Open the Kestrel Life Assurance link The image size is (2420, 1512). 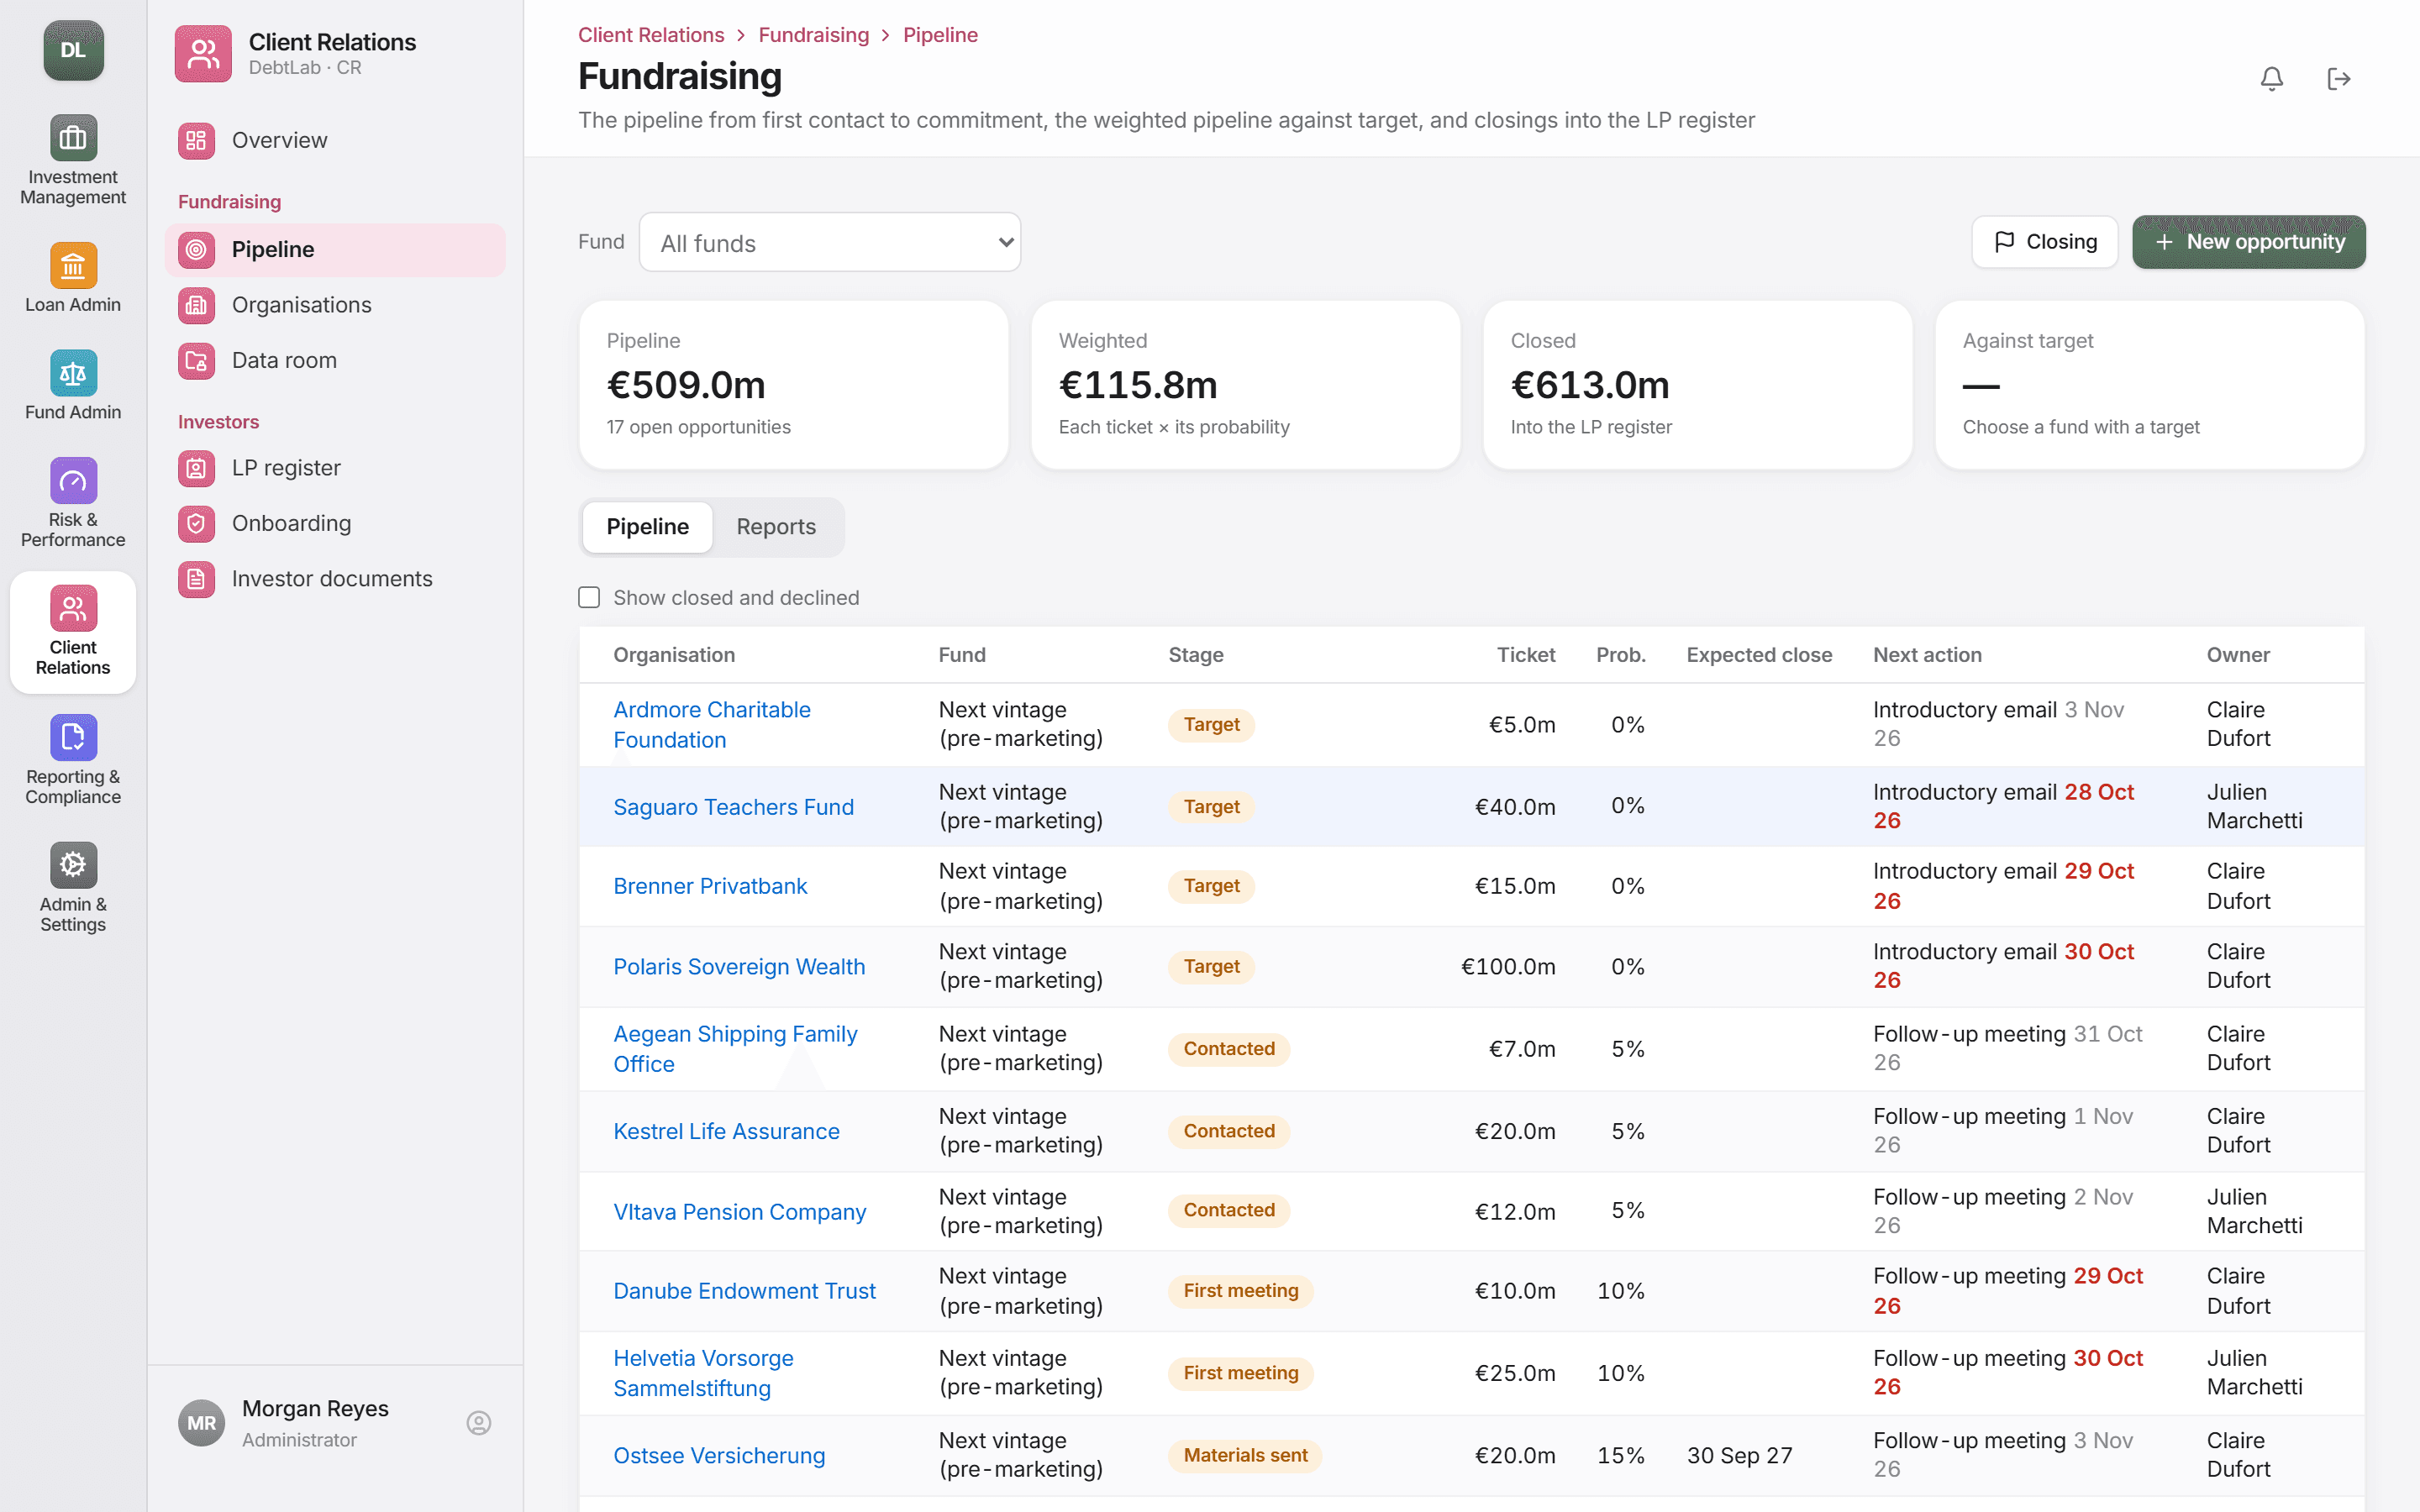tap(726, 1131)
